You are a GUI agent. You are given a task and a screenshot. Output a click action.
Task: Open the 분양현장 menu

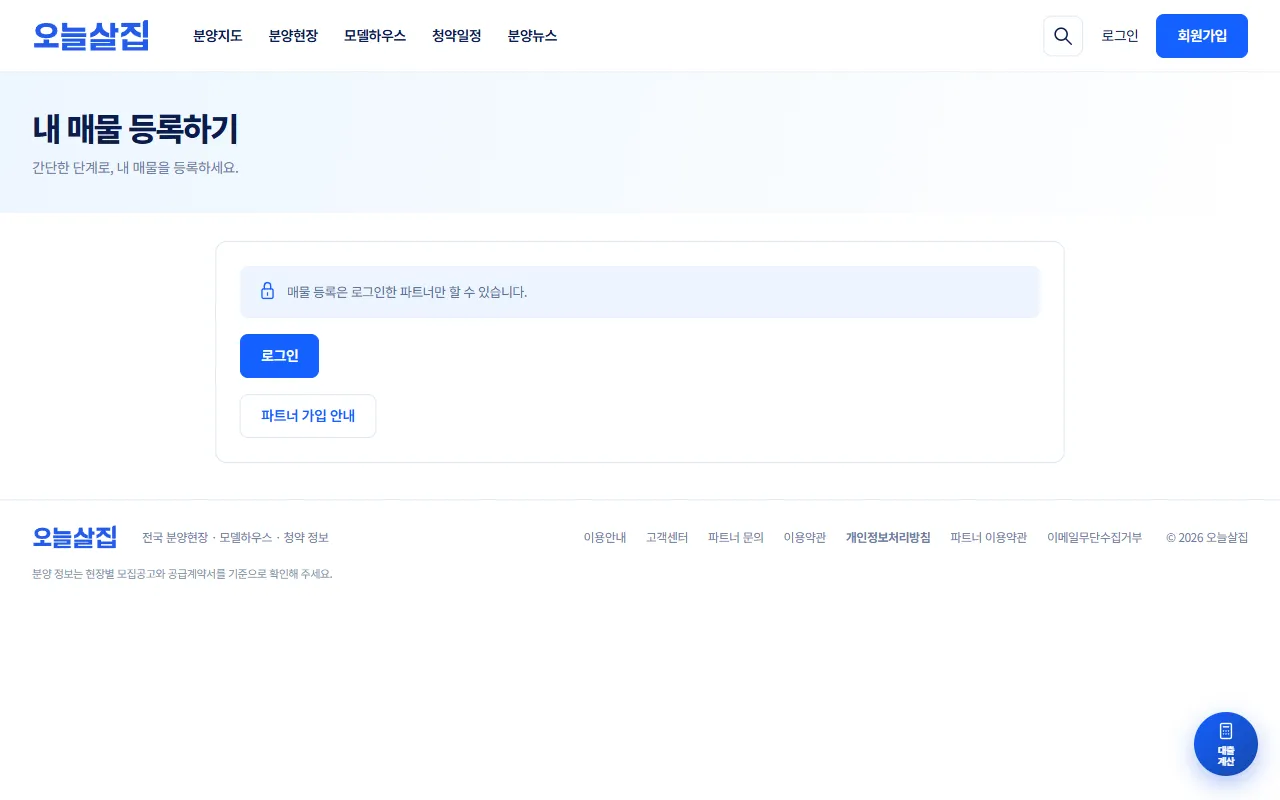point(293,36)
